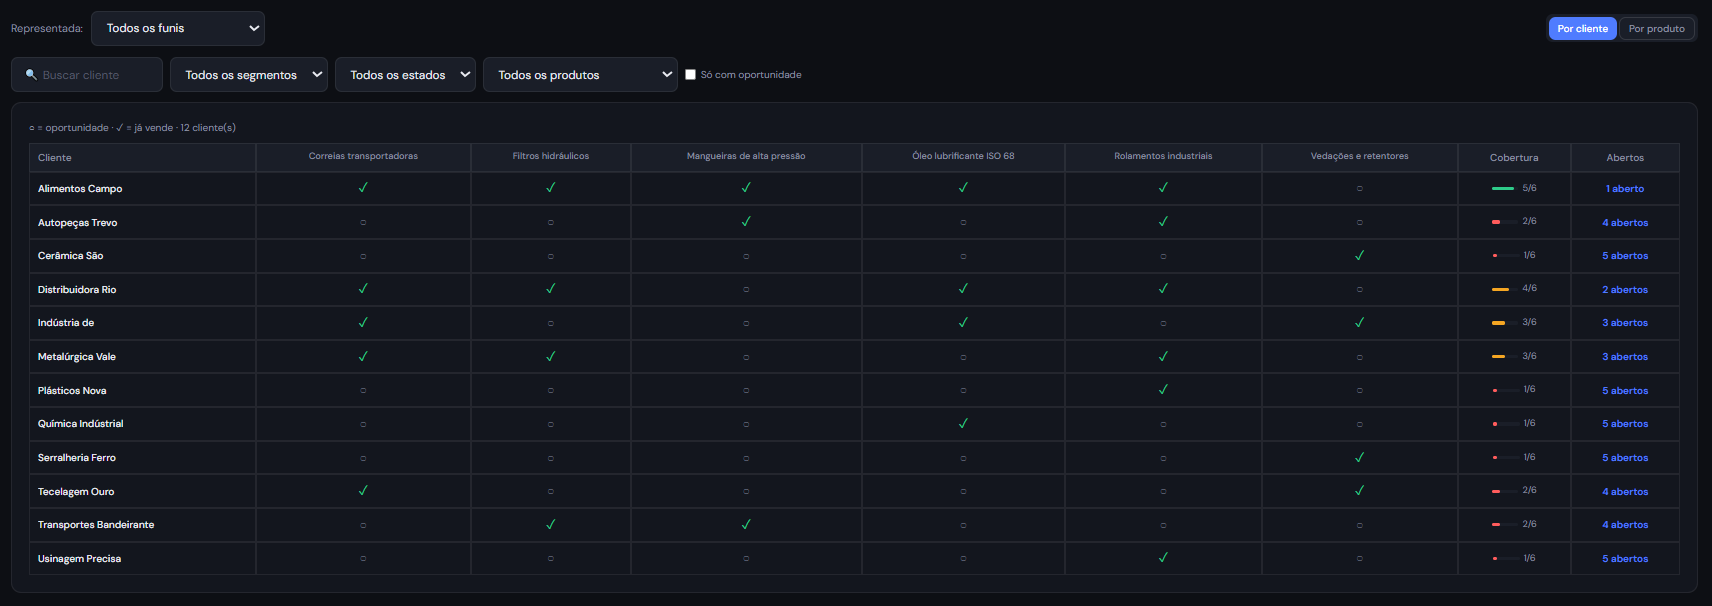Click Química Indústrial Rolamentos opportunity circle
The image size is (1712, 606).
[1163, 424]
